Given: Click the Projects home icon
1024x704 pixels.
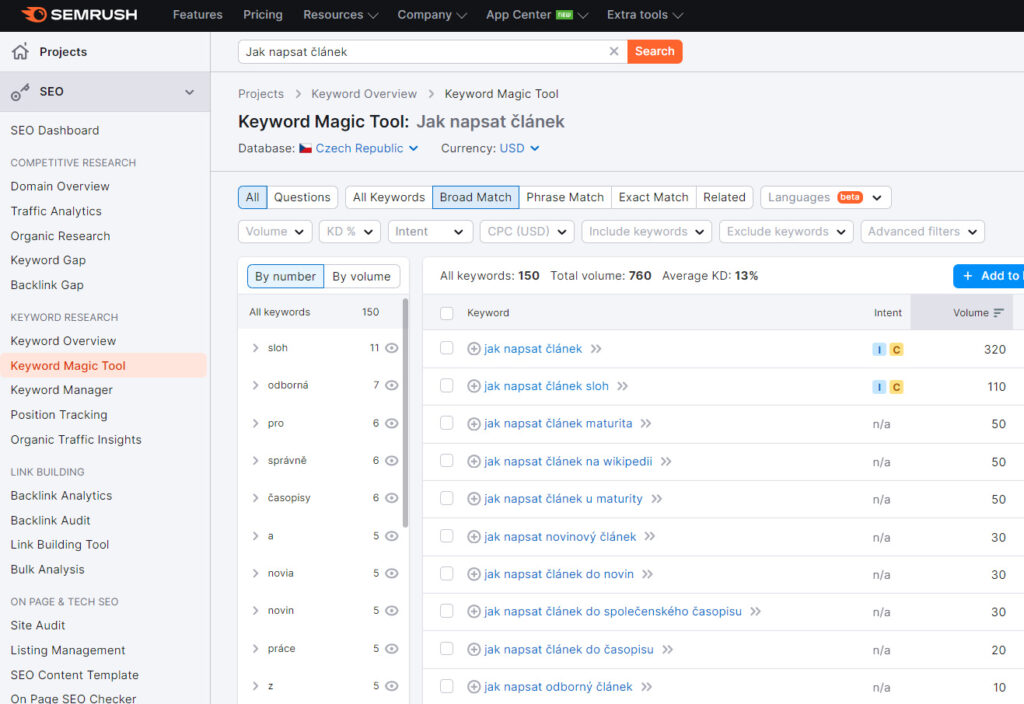Looking at the screenshot, I should 20,52.
